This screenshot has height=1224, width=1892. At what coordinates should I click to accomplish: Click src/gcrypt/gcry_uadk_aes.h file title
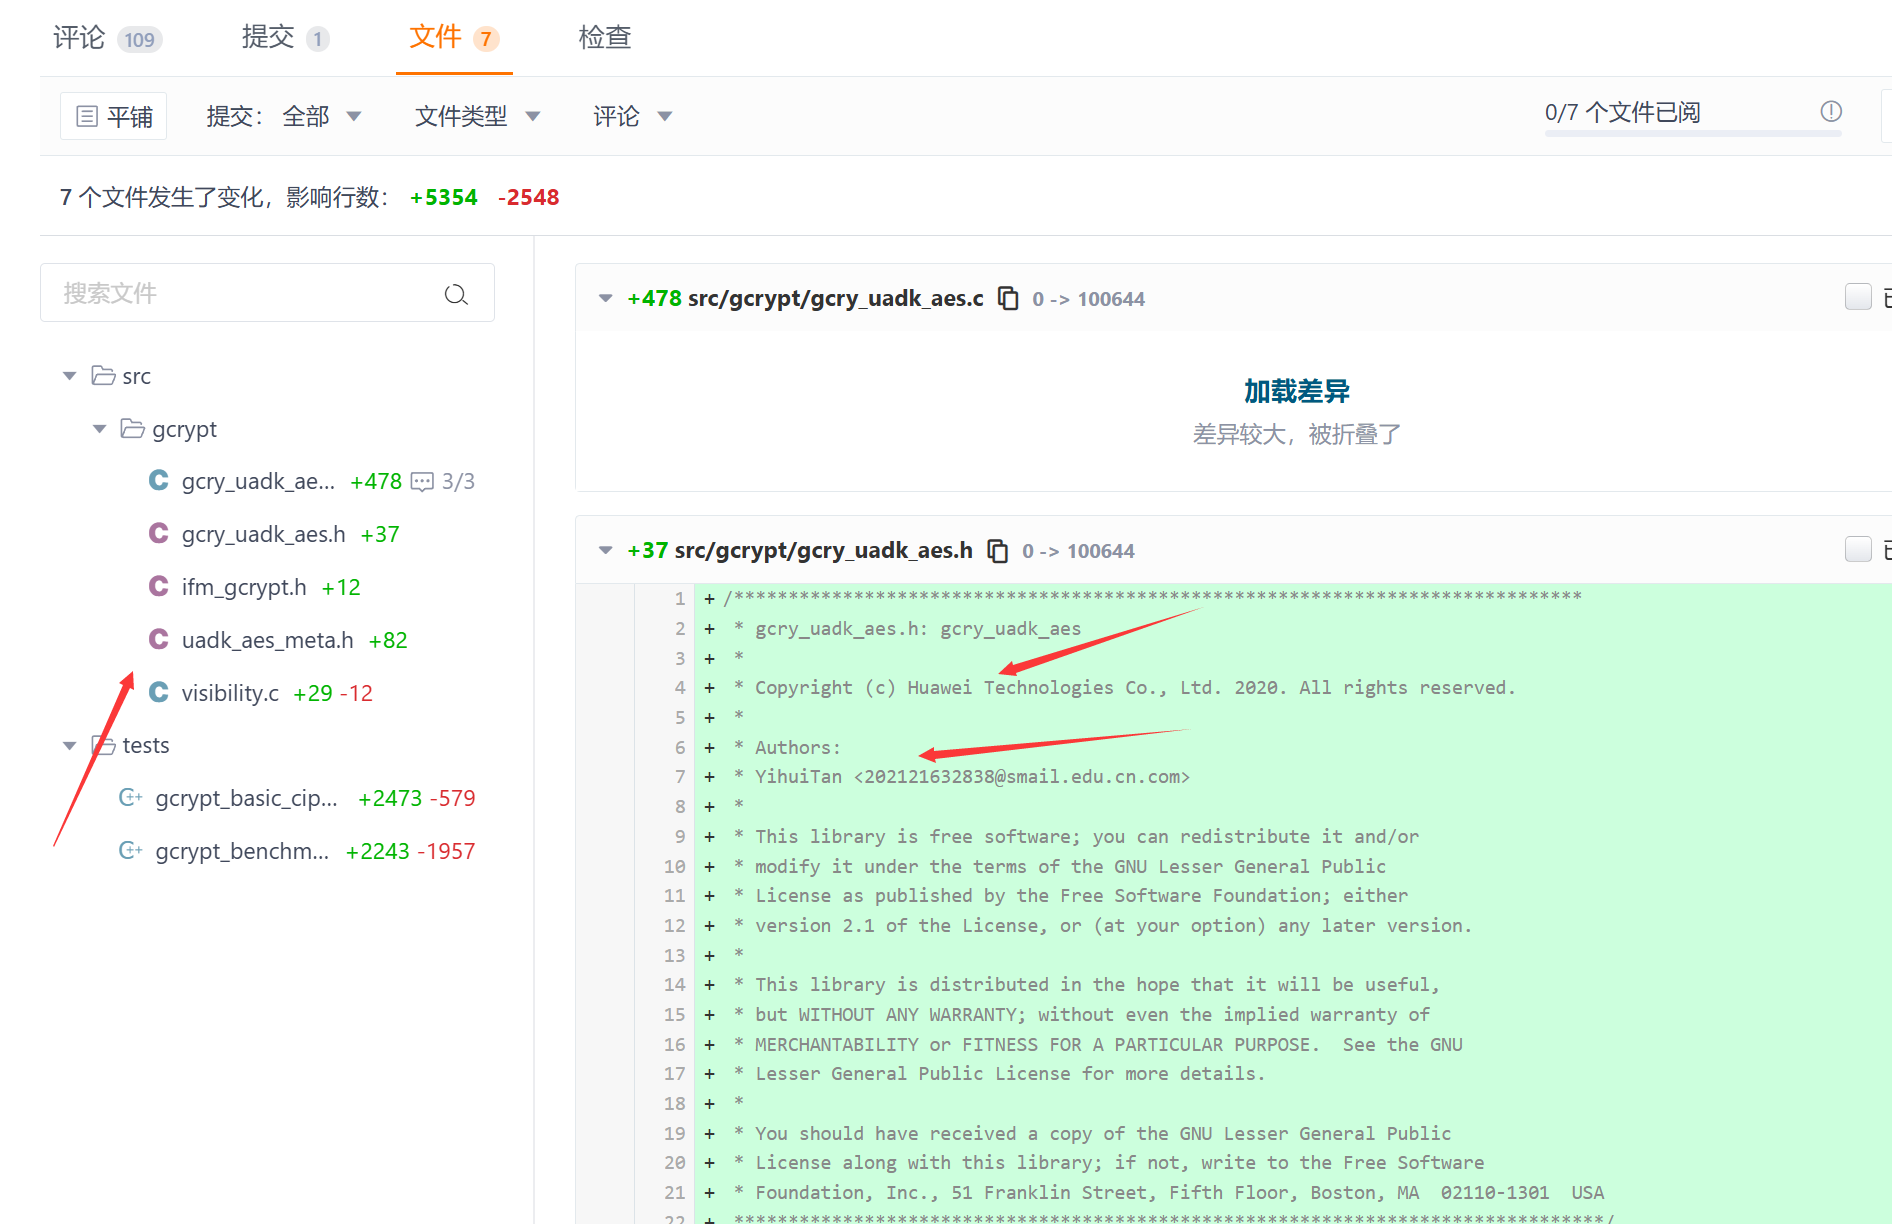824,551
